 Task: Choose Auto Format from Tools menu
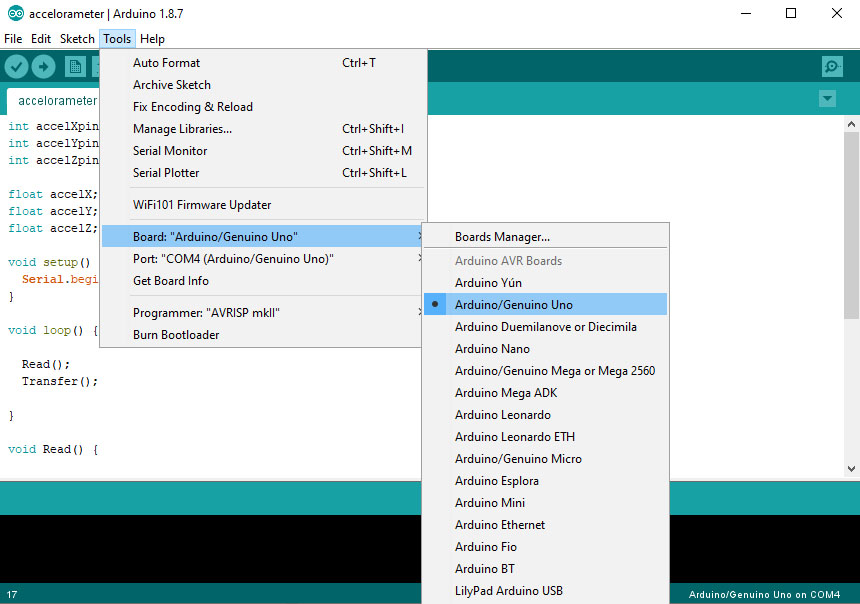click(166, 62)
